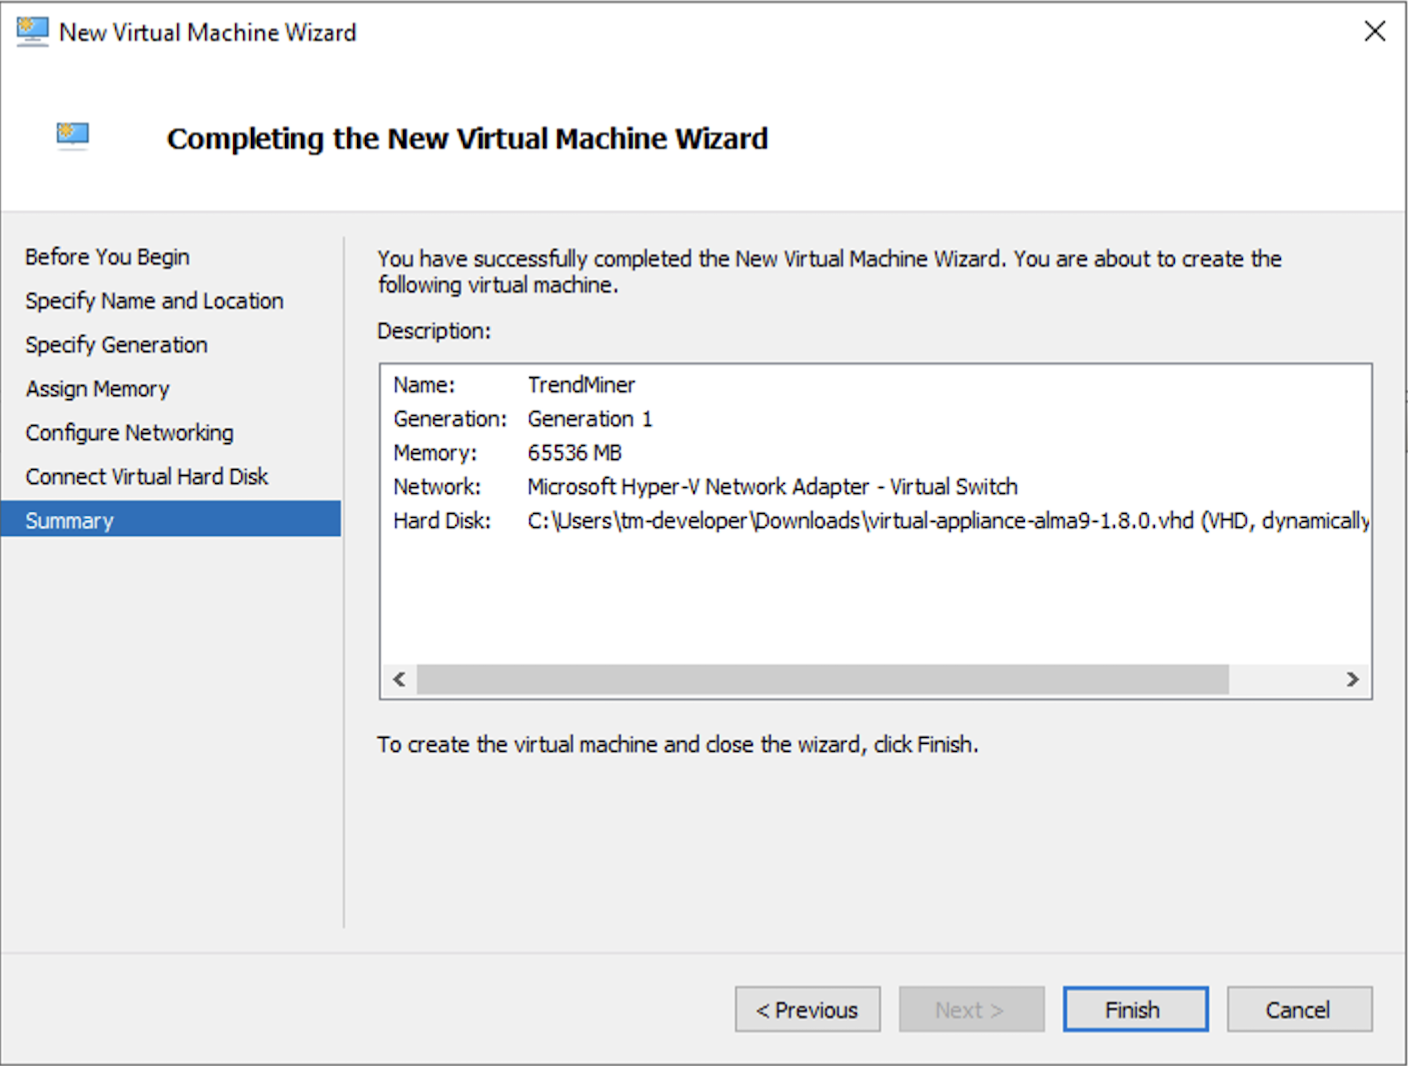
Task: Close the New Virtual Machine Wizard window
Action: pos(1375,31)
